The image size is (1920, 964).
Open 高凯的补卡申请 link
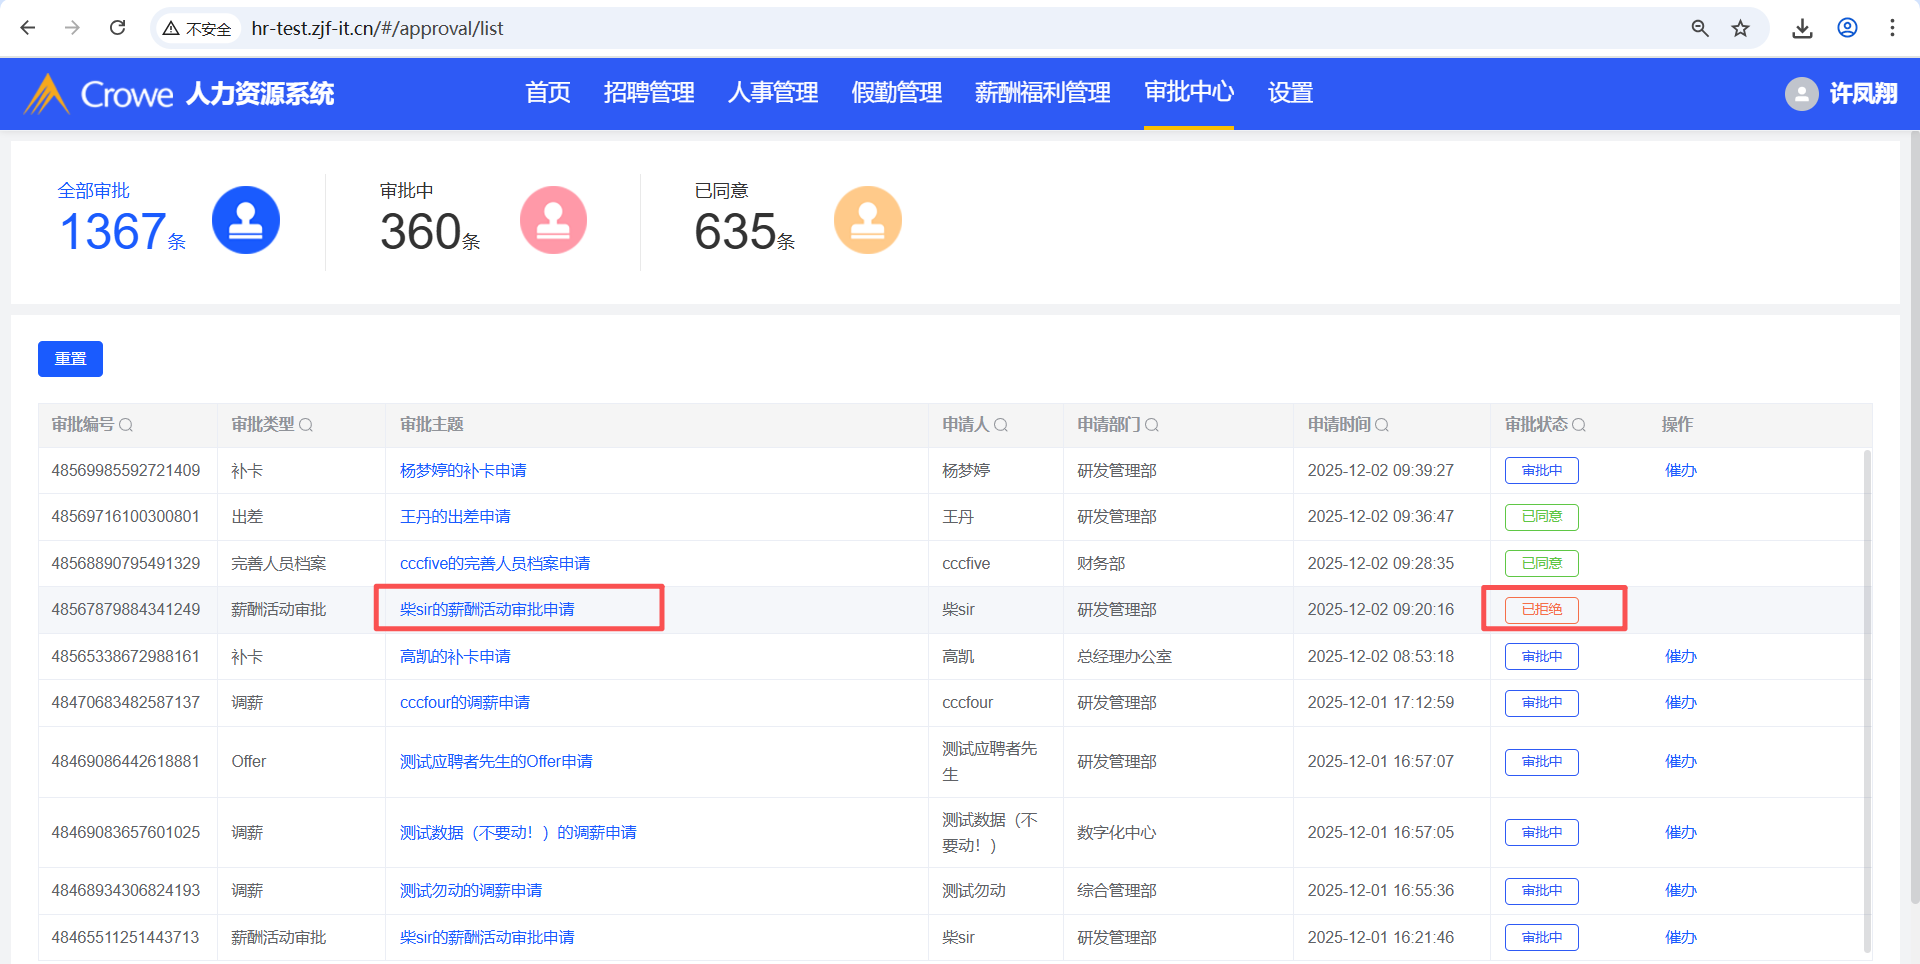click(455, 657)
